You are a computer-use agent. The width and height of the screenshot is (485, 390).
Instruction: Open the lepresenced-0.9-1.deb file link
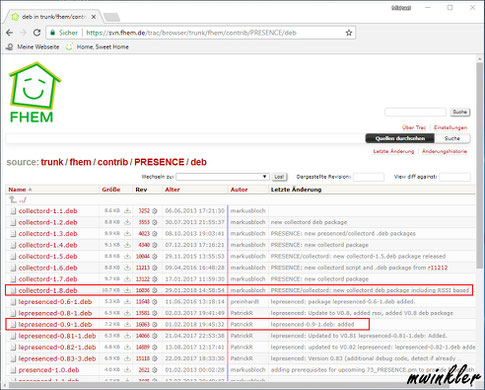point(55,324)
